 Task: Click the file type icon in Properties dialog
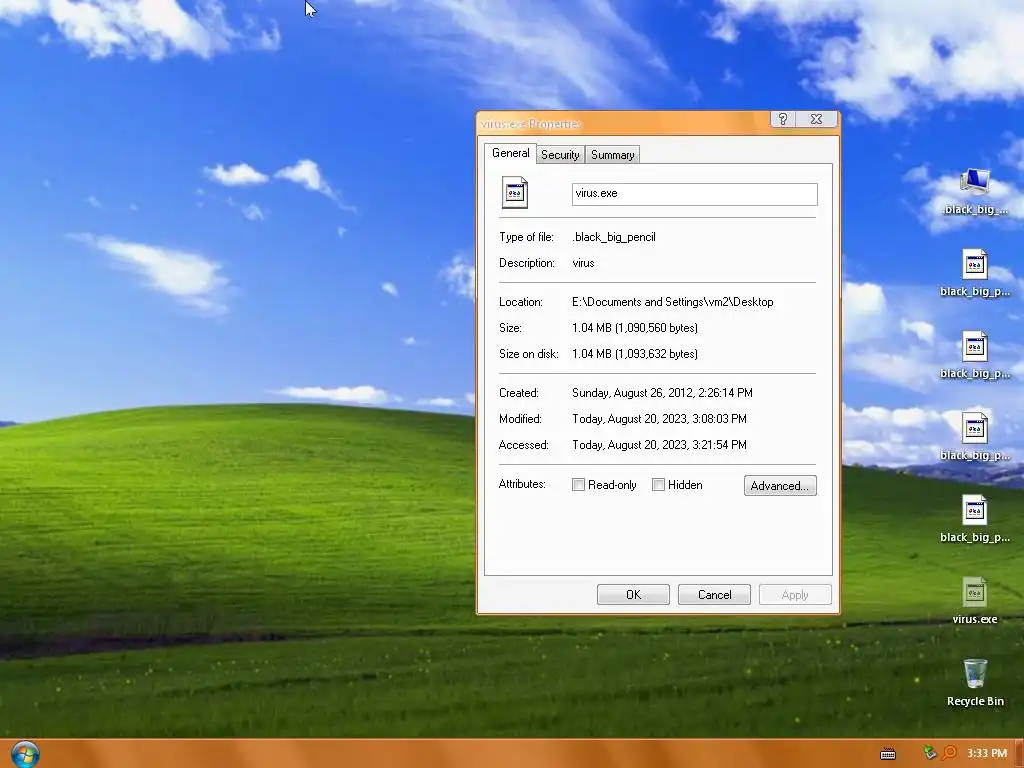coord(515,193)
